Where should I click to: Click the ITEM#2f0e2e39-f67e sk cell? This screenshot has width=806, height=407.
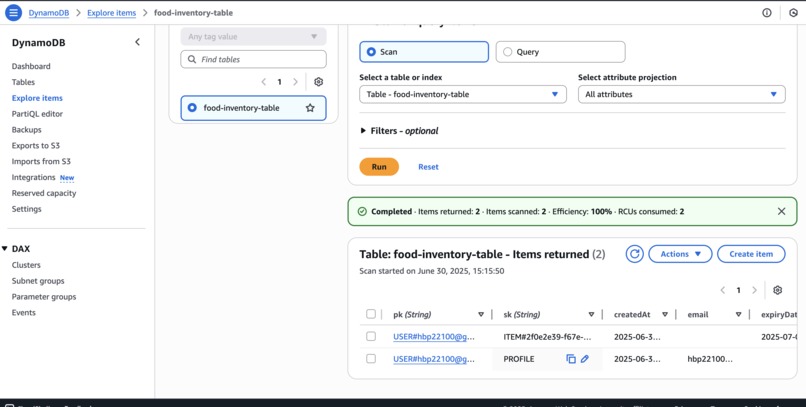tap(547, 337)
